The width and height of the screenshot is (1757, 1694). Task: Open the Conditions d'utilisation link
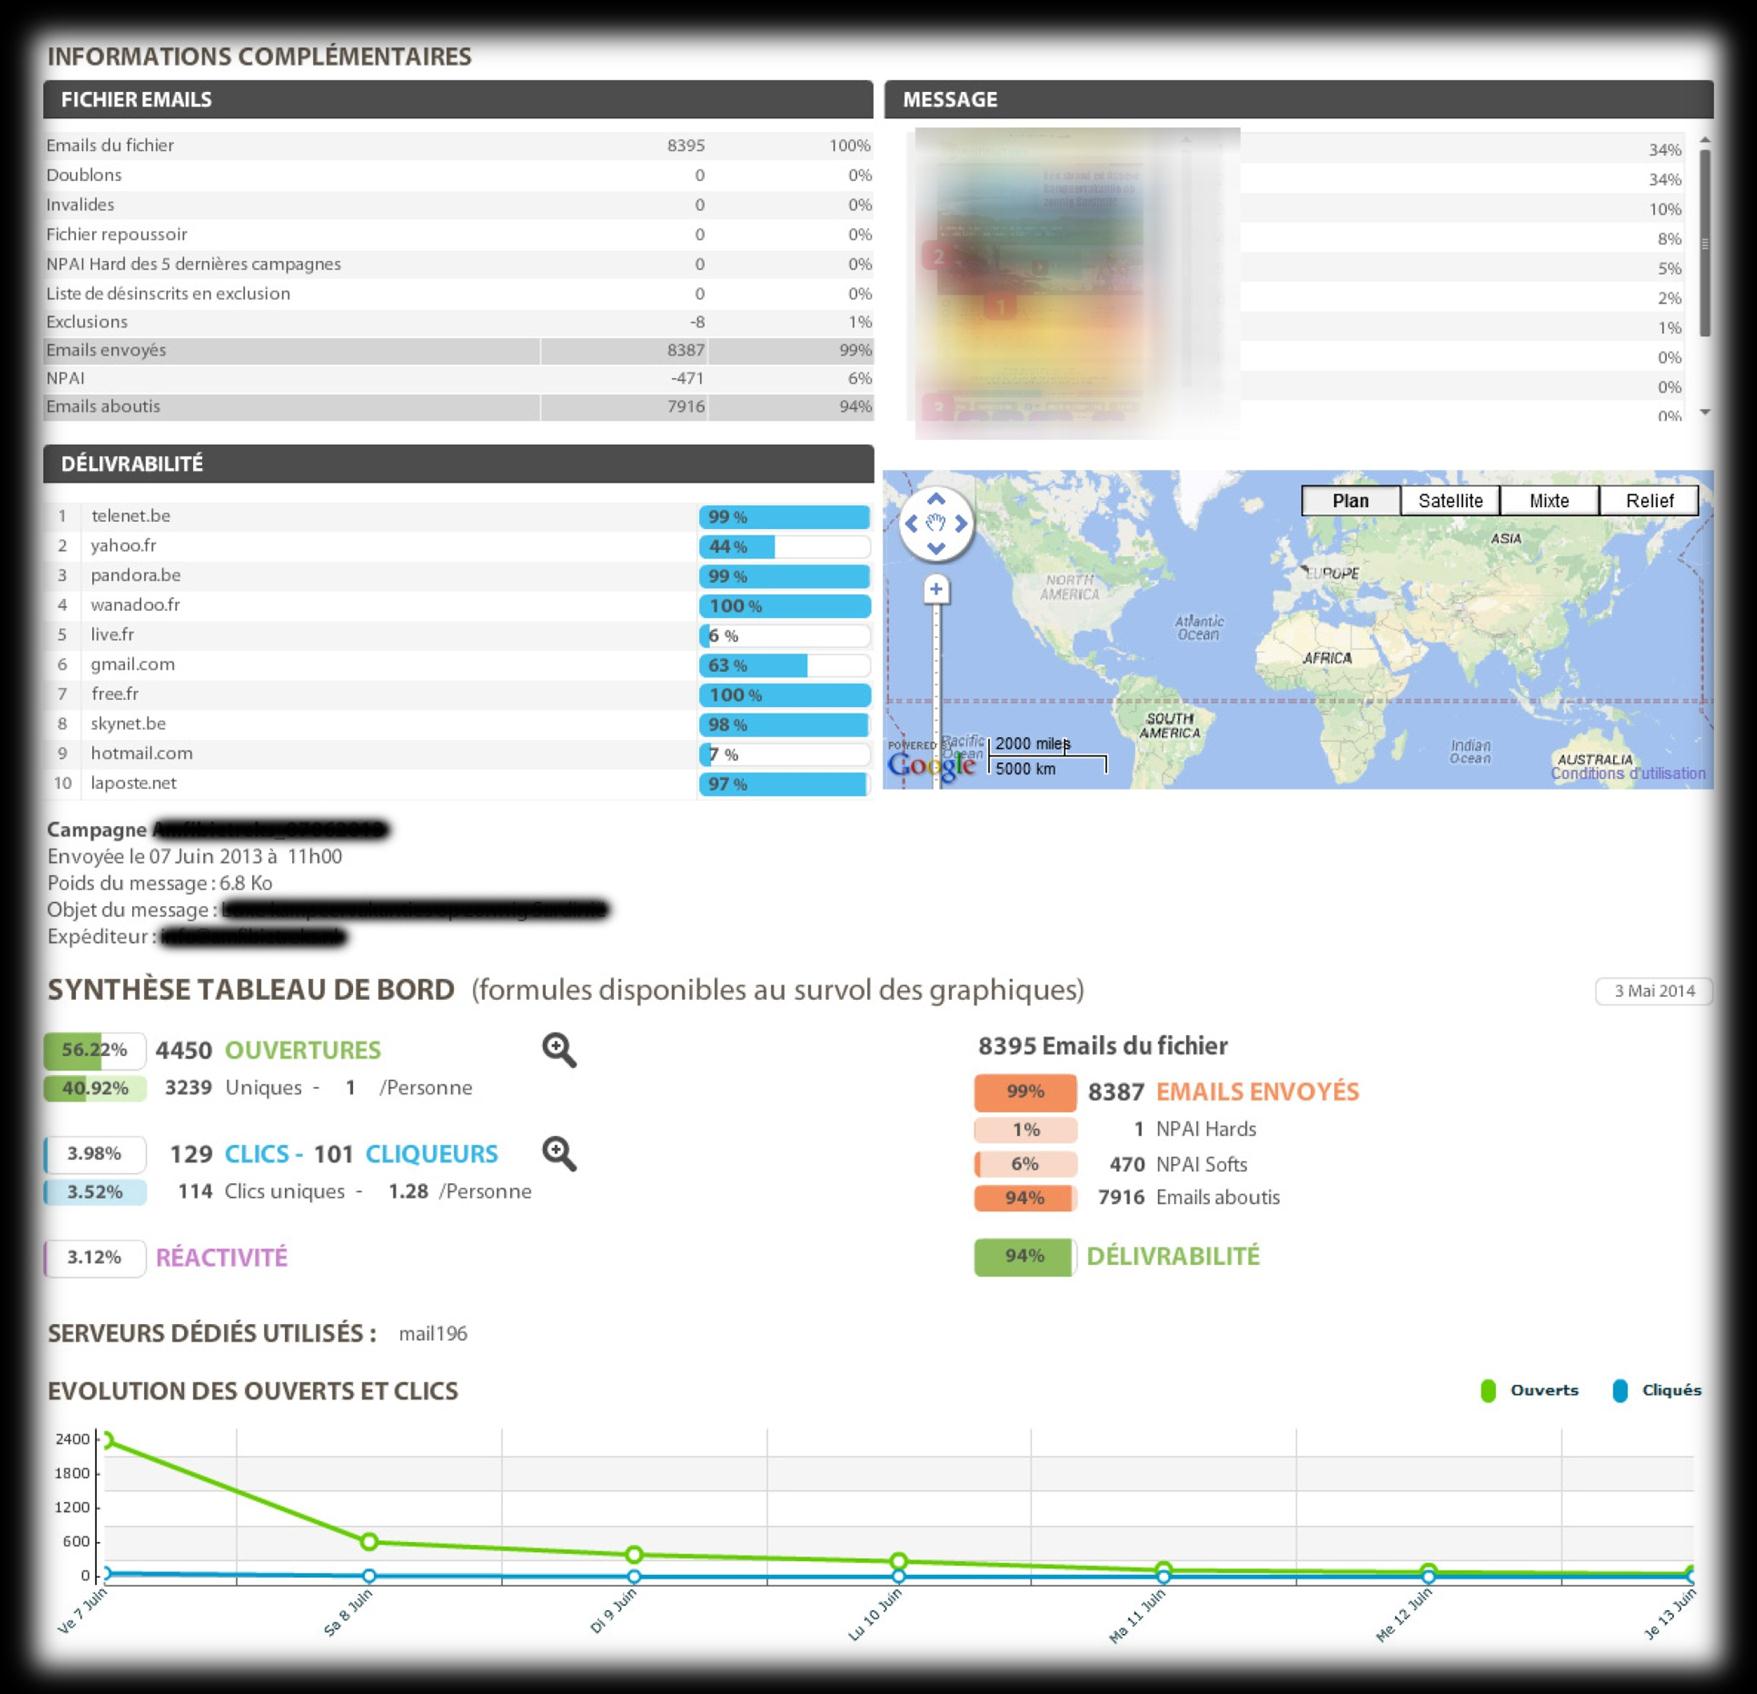coord(1628,773)
